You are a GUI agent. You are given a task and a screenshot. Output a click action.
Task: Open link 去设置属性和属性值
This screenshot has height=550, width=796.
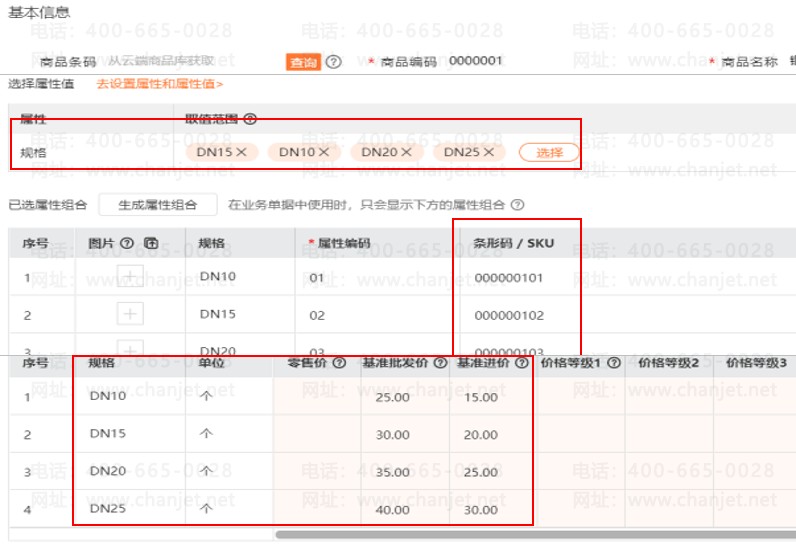[159, 84]
